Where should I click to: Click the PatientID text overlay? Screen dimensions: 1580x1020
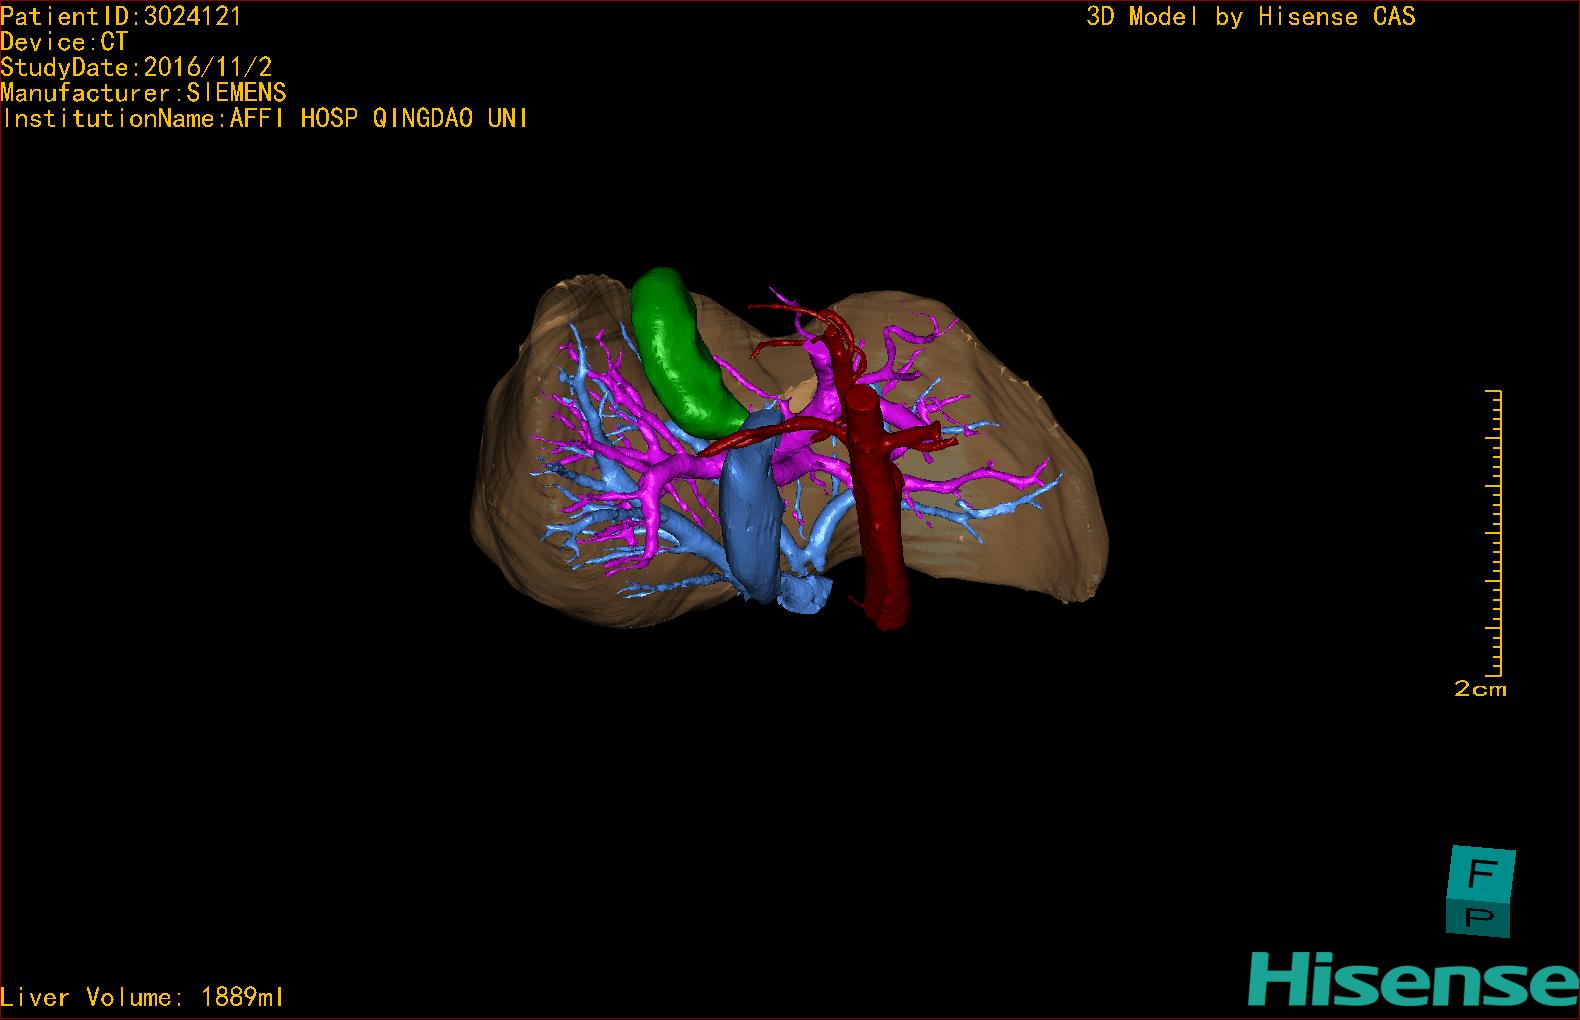click(x=121, y=16)
